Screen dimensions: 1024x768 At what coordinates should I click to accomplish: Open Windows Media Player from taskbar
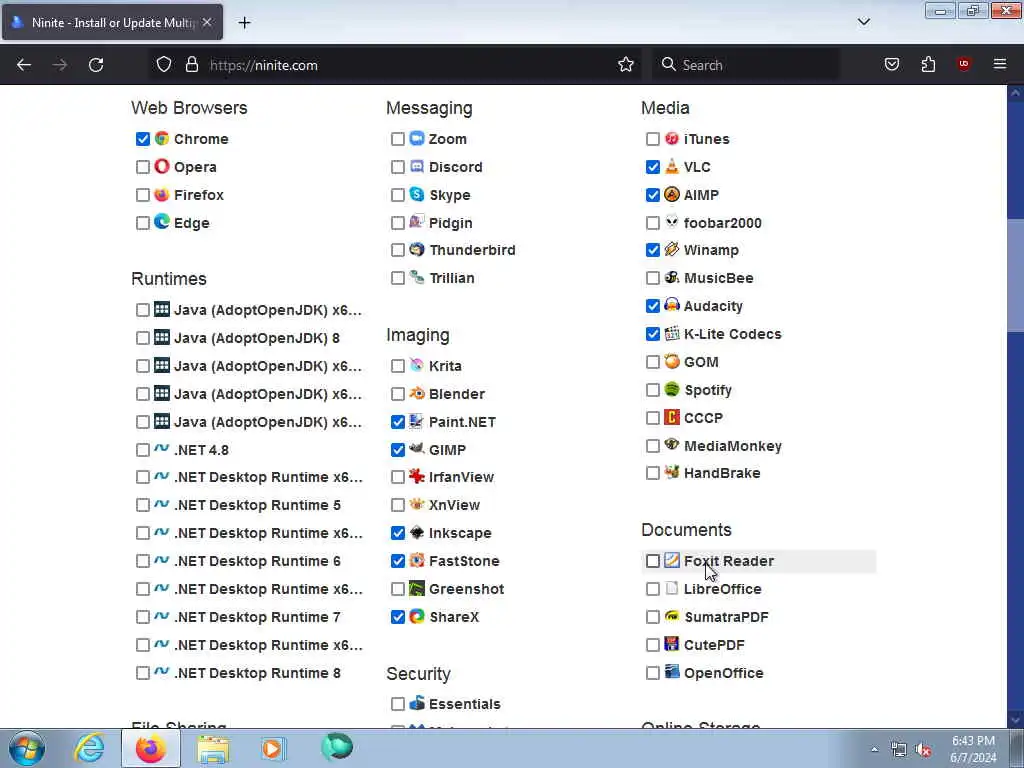click(273, 748)
